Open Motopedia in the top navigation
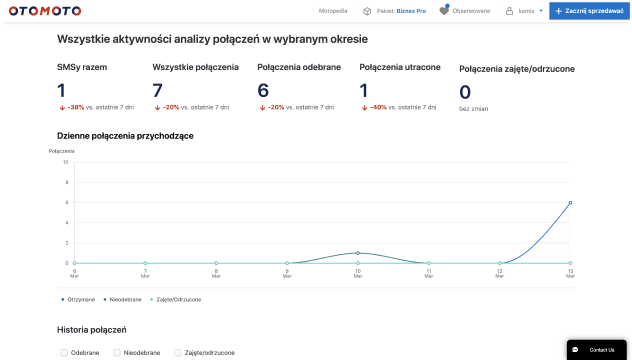The height and width of the screenshot is (360, 632). (x=333, y=11)
